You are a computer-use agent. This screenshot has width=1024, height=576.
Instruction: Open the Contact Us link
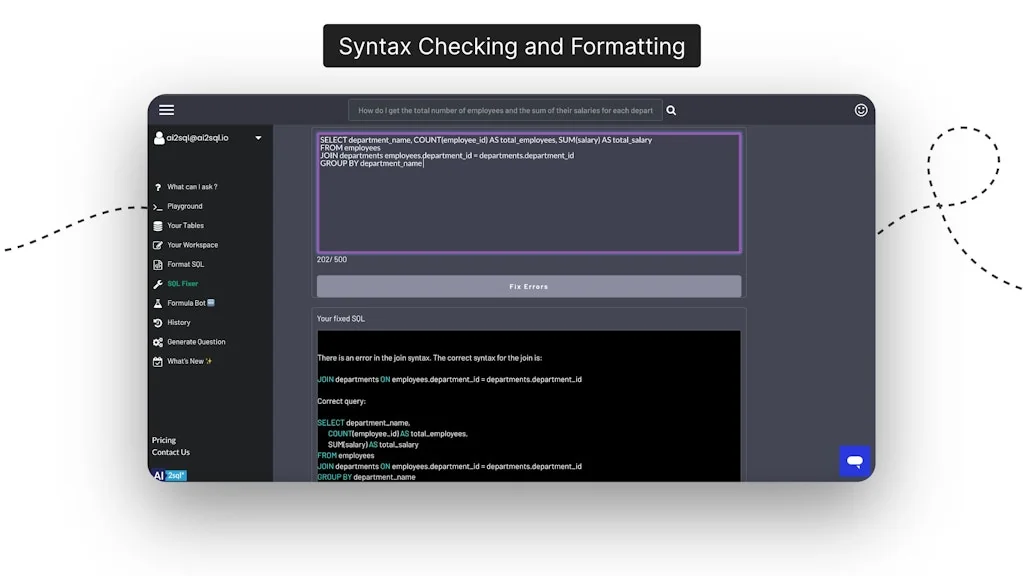[x=171, y=452]
